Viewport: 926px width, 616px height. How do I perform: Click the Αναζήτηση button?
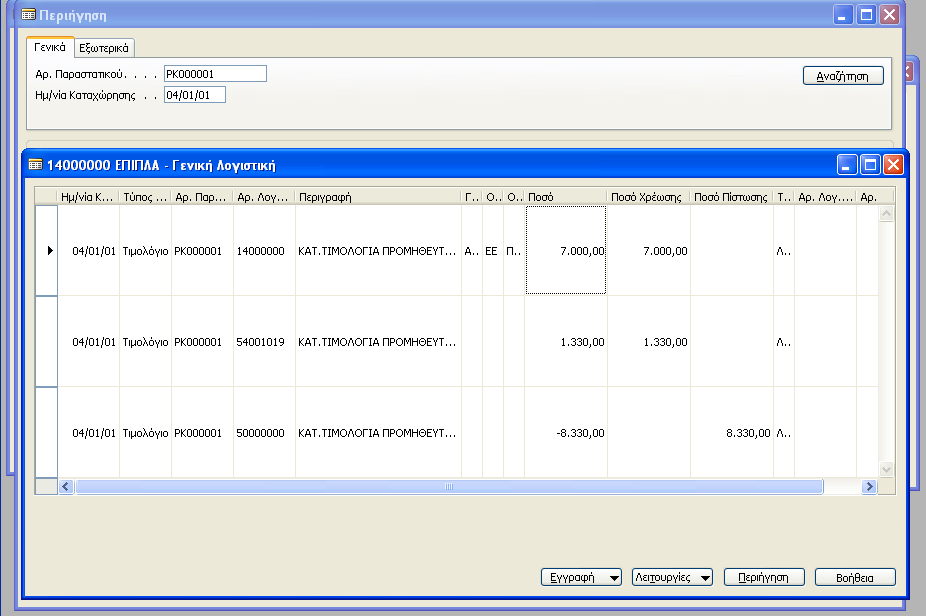point(843,76)
